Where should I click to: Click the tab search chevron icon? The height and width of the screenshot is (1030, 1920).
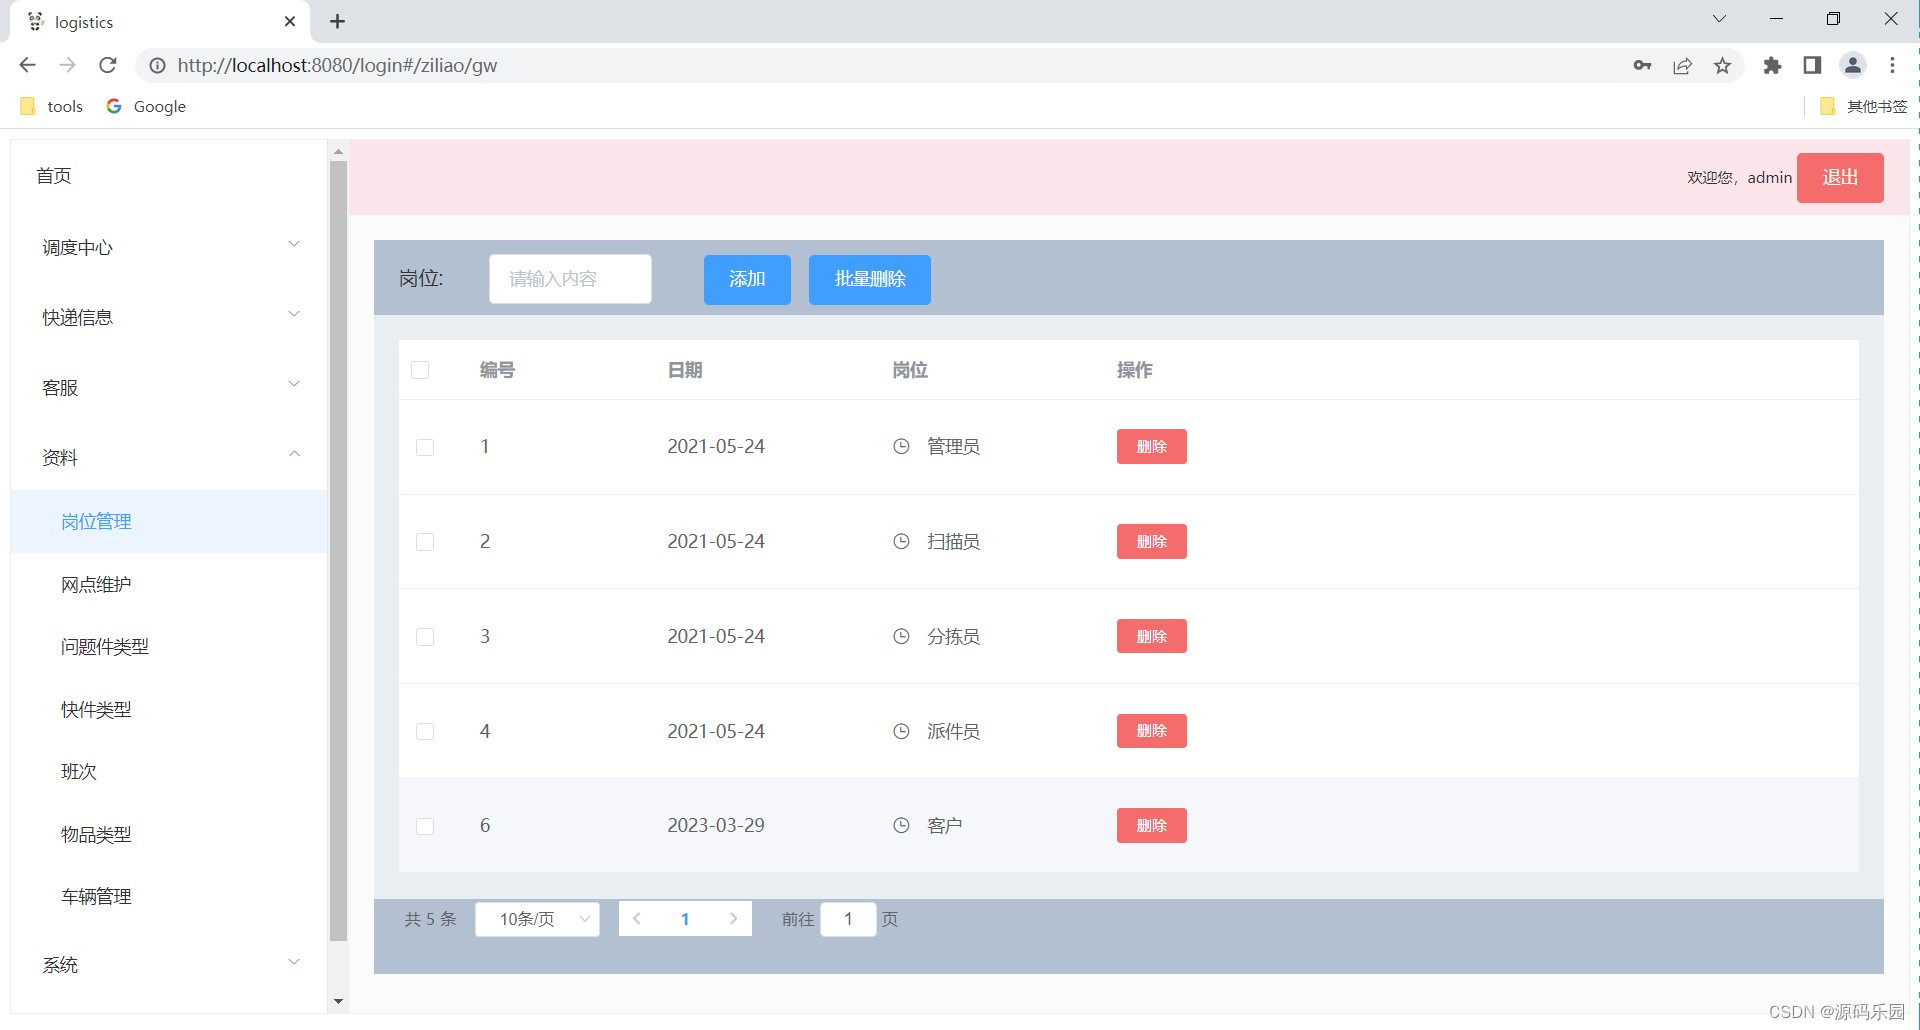pos(1719,19)
